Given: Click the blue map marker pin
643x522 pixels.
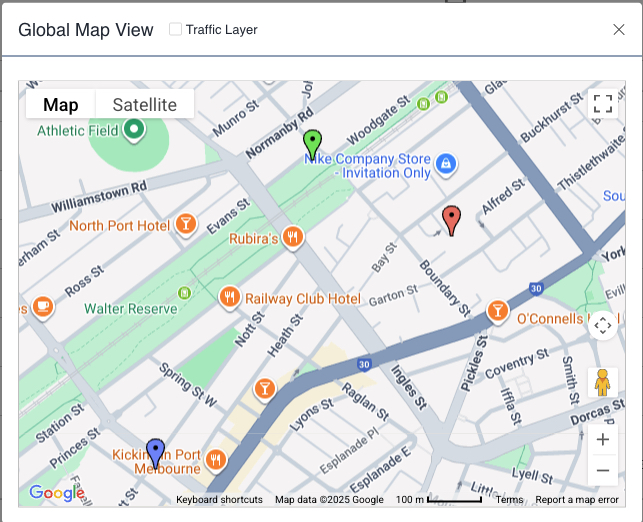Looking at the screenshot, I should [x=155, y=454].
